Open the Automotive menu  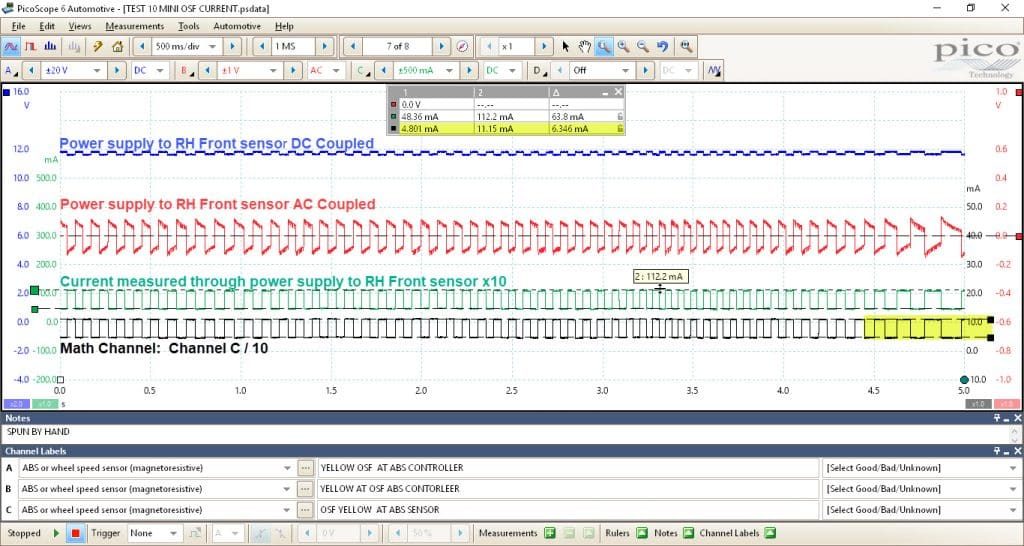pyautogui.click(x=237, y=26)
